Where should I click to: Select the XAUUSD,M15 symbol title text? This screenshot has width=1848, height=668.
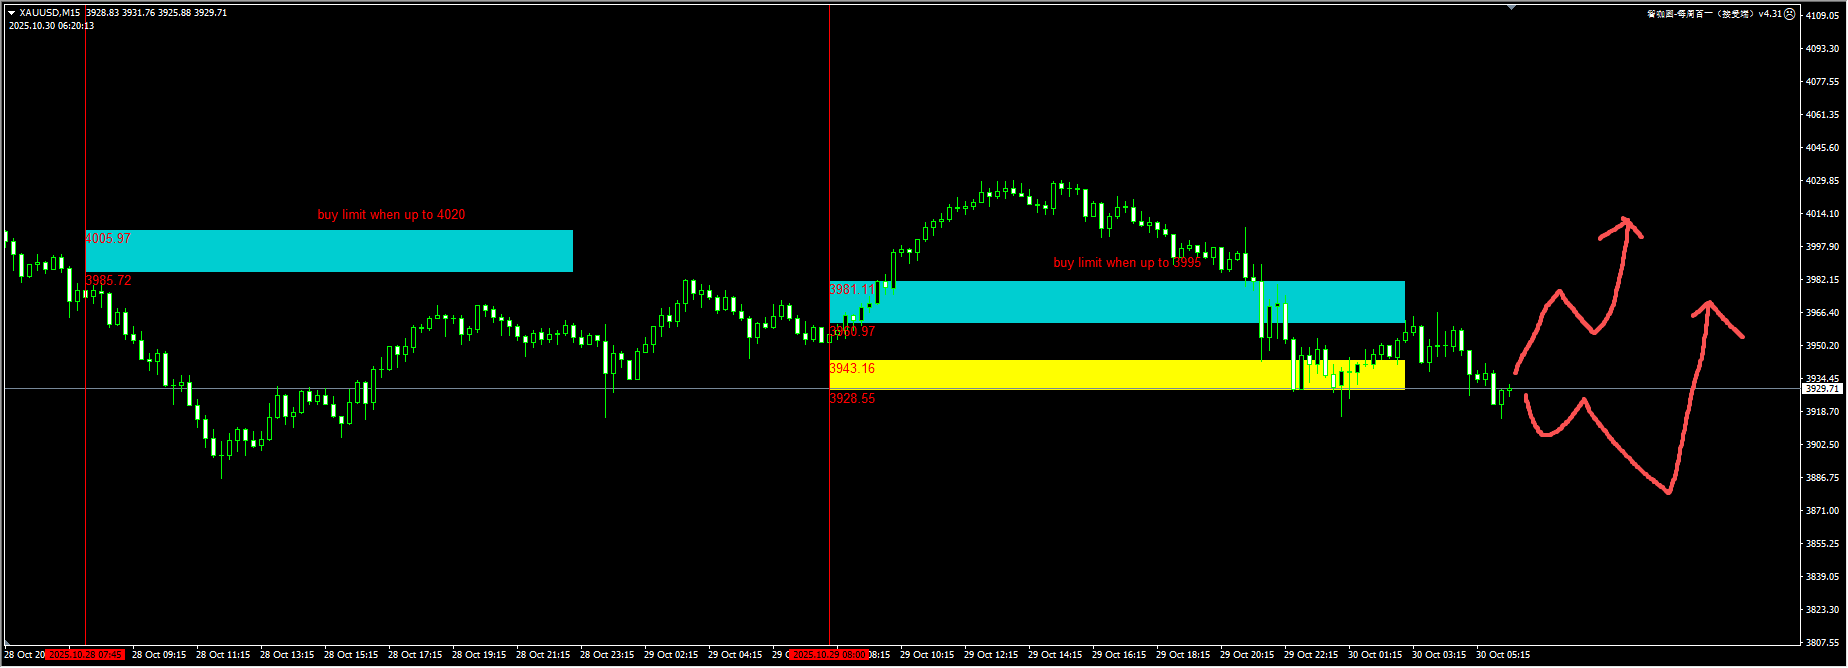pos(50,13)
